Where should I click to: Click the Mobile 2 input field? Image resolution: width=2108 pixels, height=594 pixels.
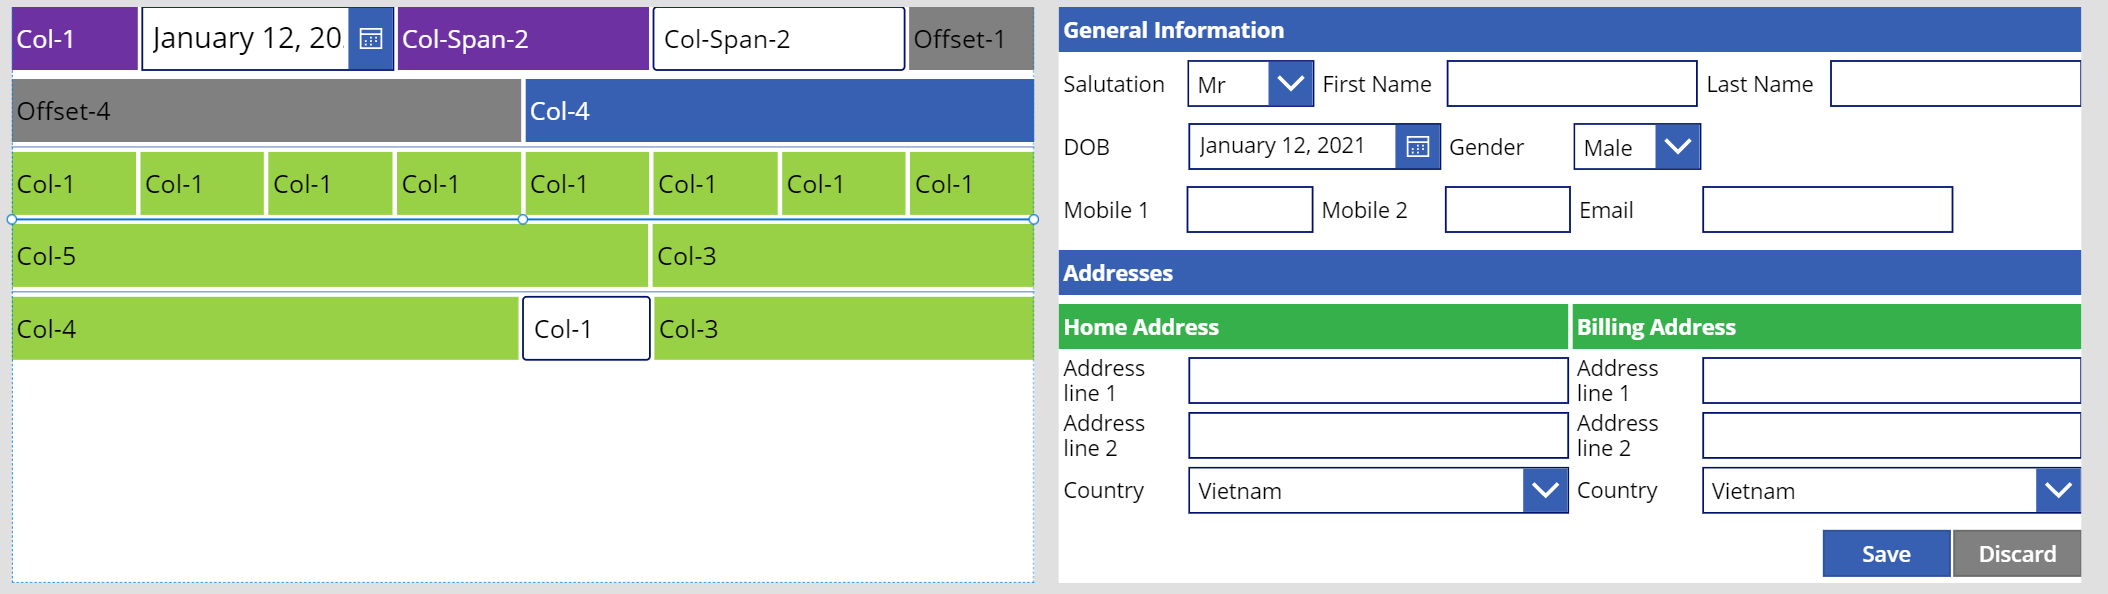[1507, 210]
